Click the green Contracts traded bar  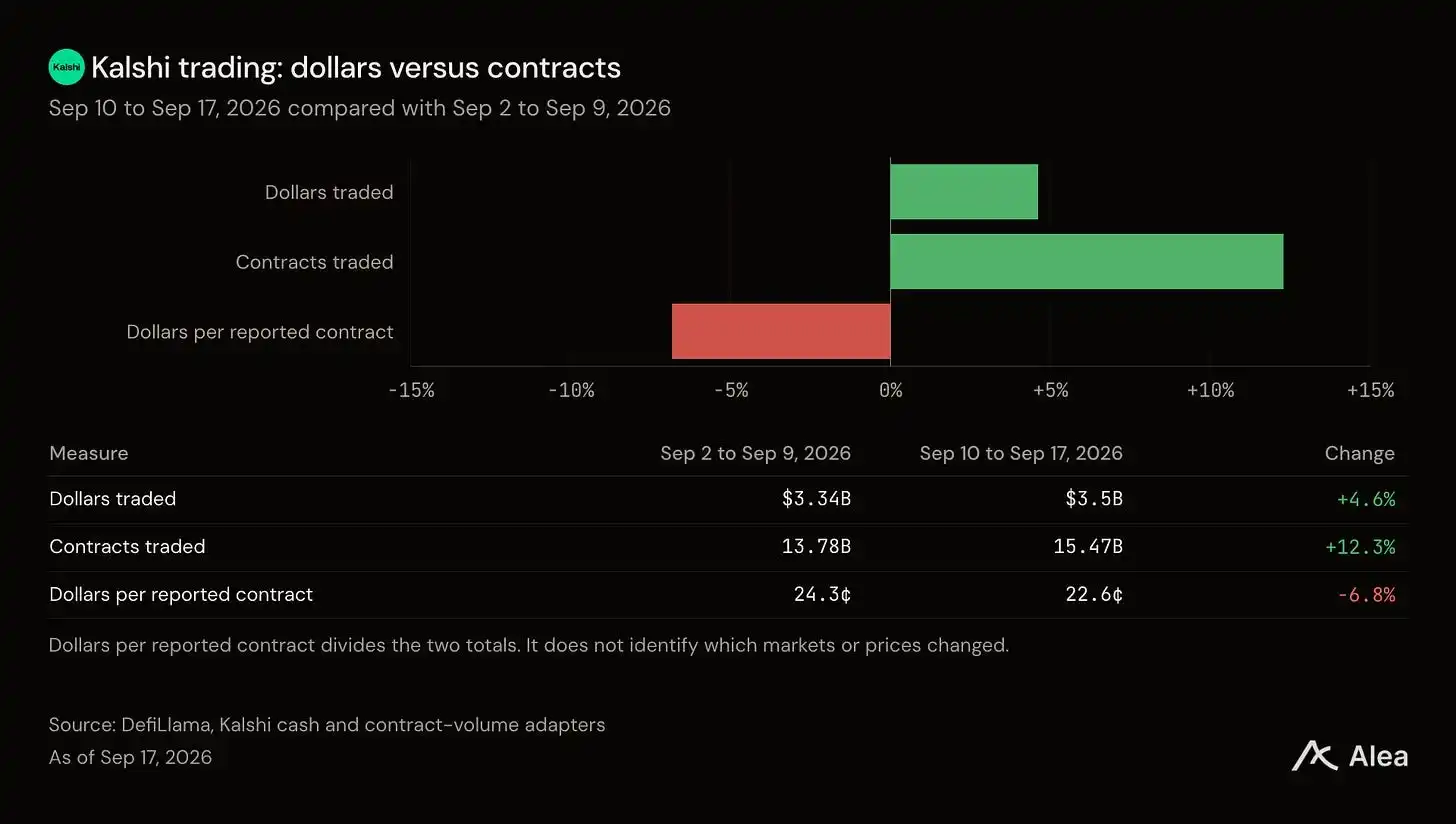click(x=1087, y=262)
